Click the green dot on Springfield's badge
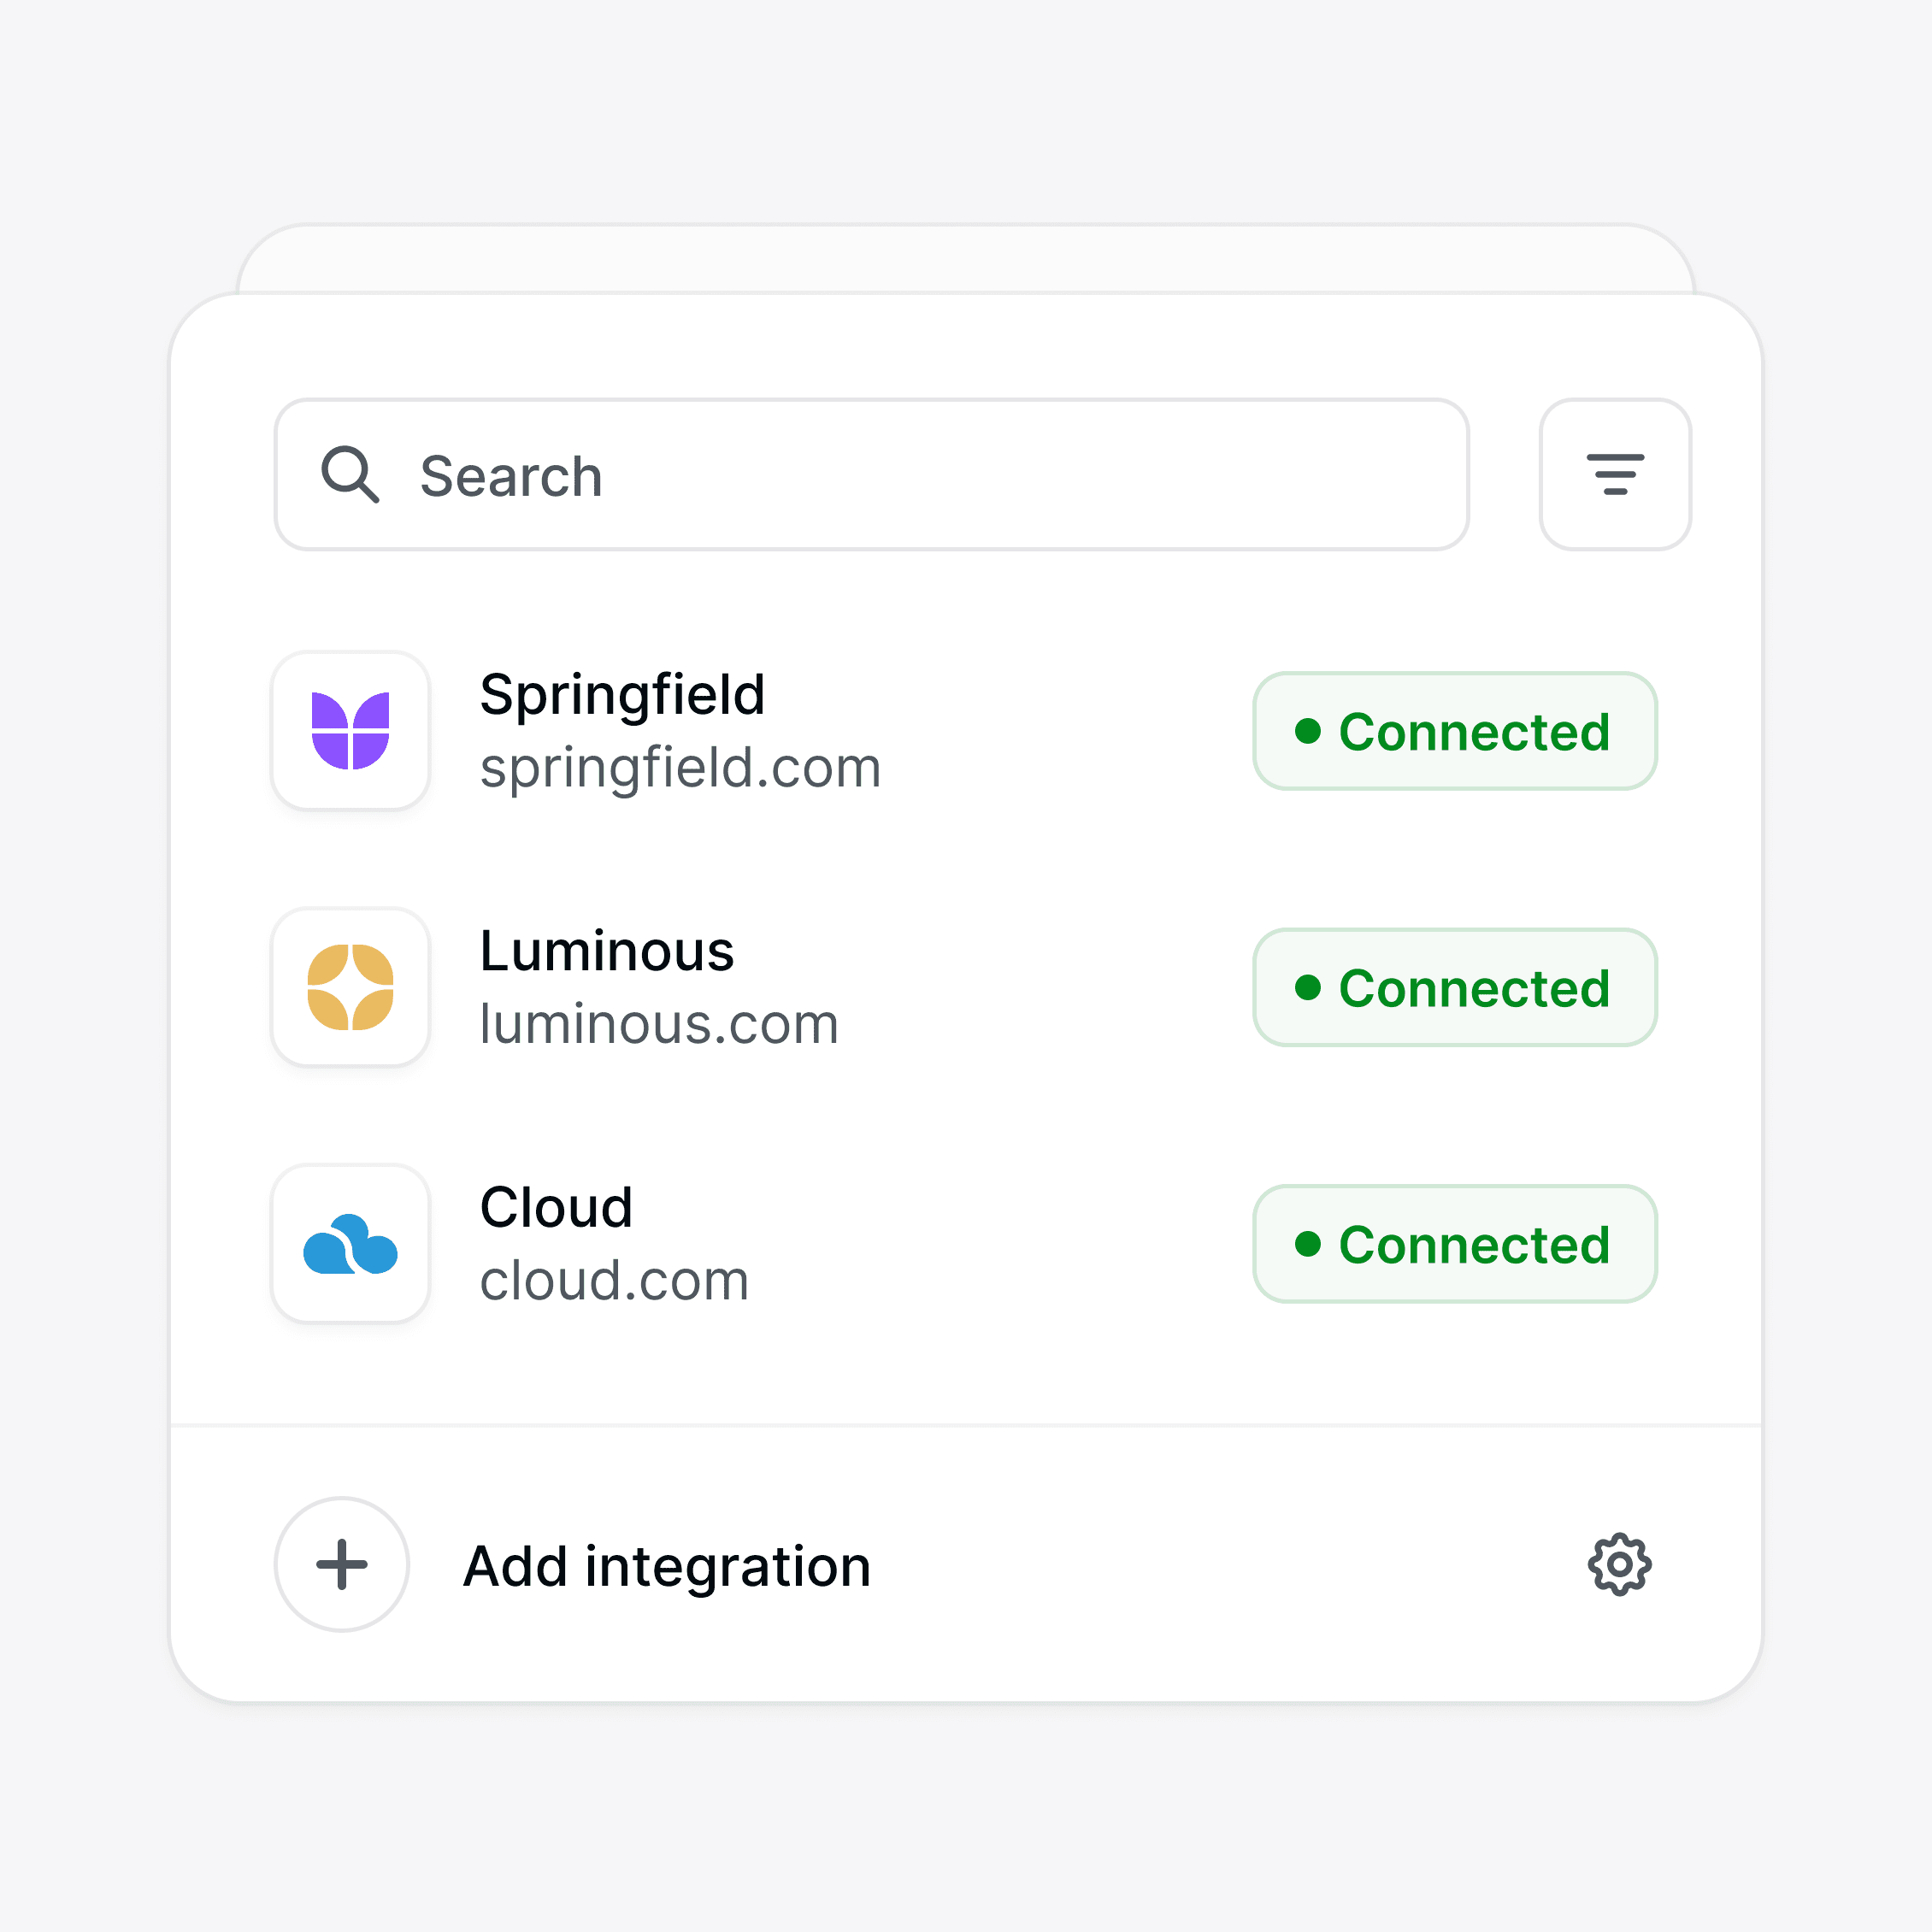 tap(1307, 731)
